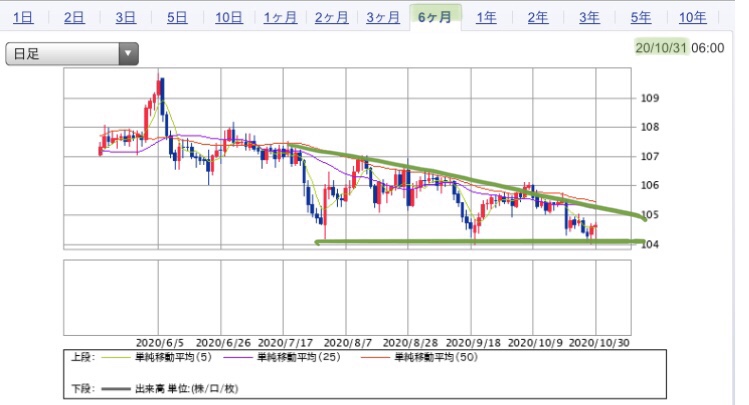Screen dimensions: 749x405
Task: Click the 109 price axis label
Action: (650, 98)
